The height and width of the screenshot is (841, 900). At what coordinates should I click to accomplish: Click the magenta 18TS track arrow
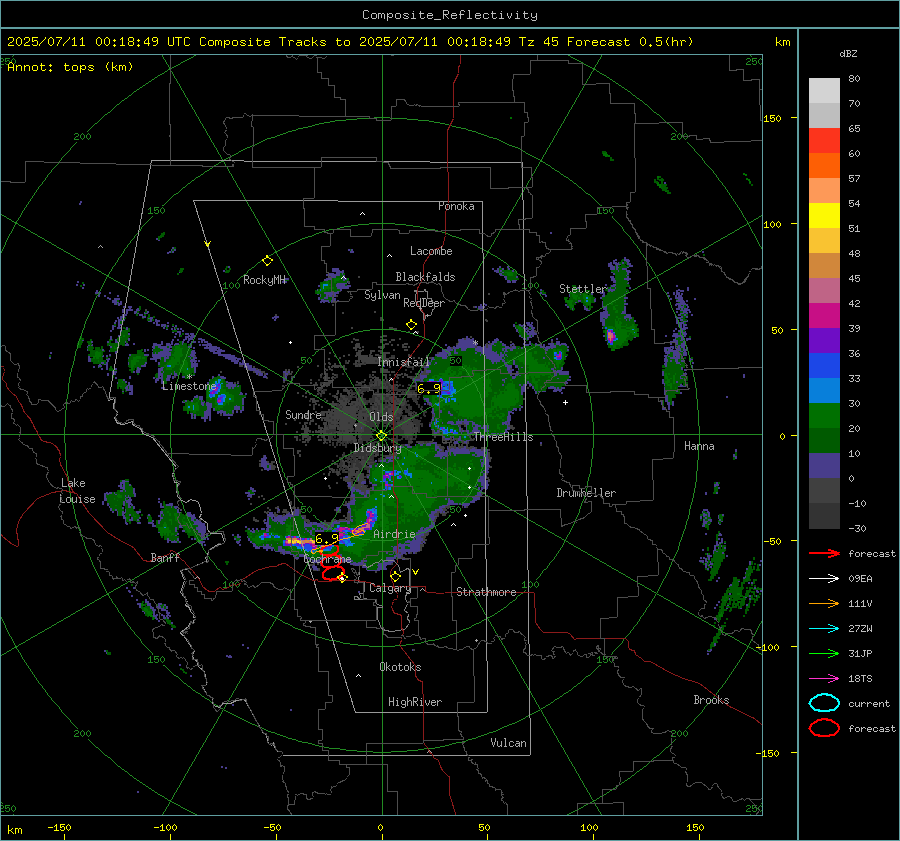click(x=824, y=679)
